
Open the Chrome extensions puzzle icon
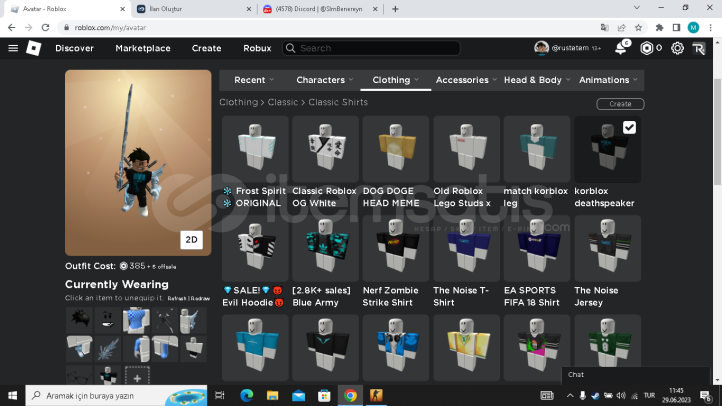pyautogui.click(x=659, y=28)
